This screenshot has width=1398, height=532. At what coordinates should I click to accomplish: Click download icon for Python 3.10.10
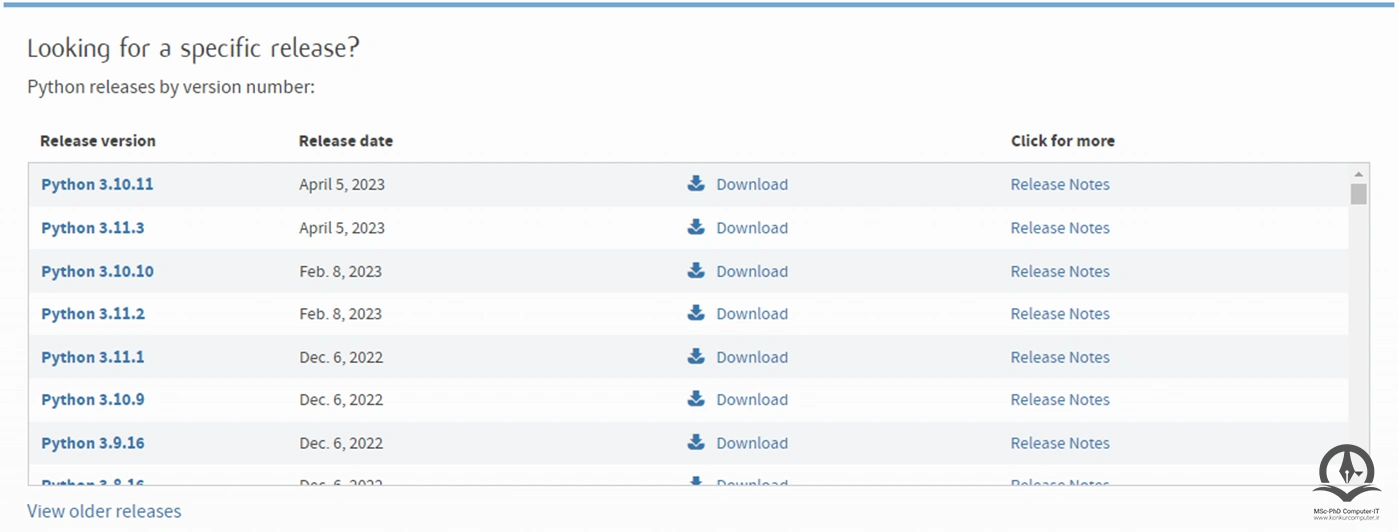696,270
